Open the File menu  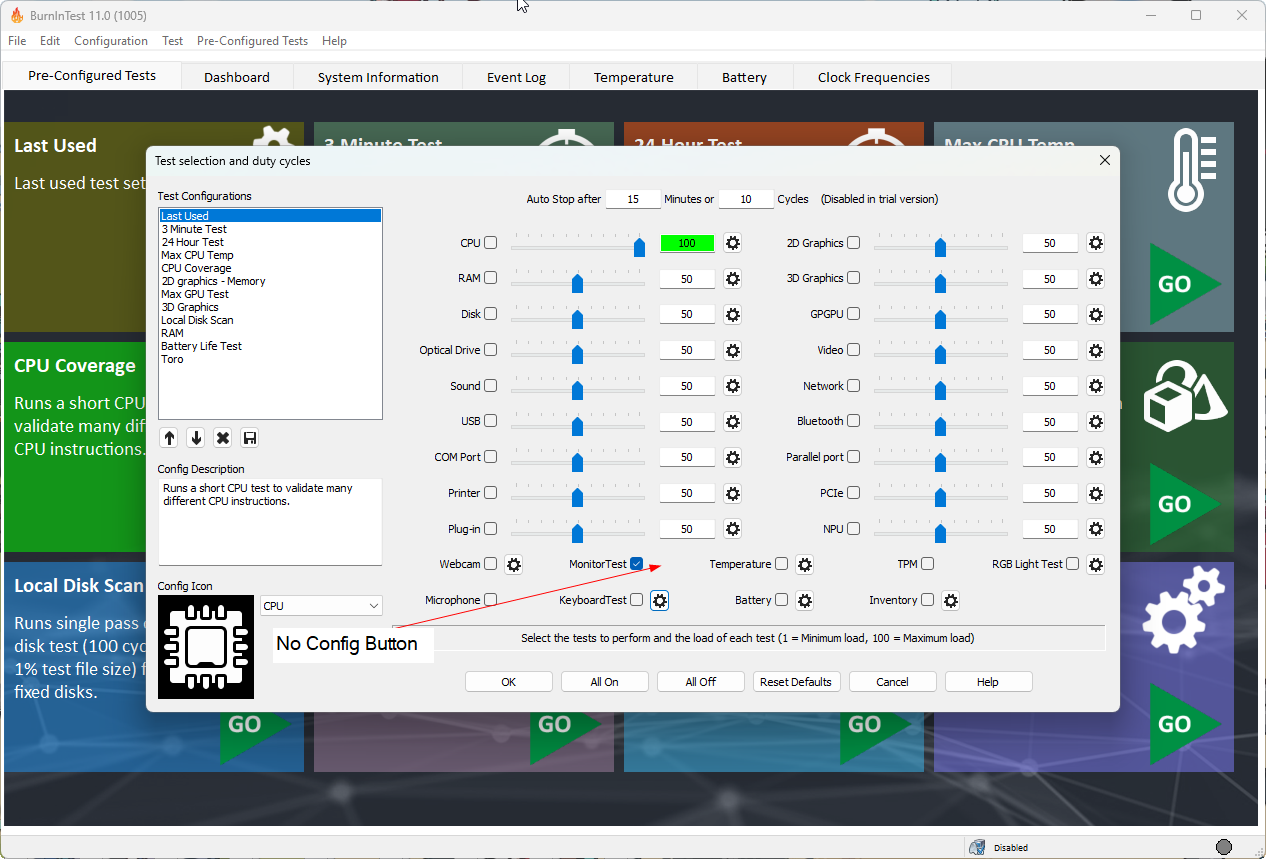(x=17, y=41)
